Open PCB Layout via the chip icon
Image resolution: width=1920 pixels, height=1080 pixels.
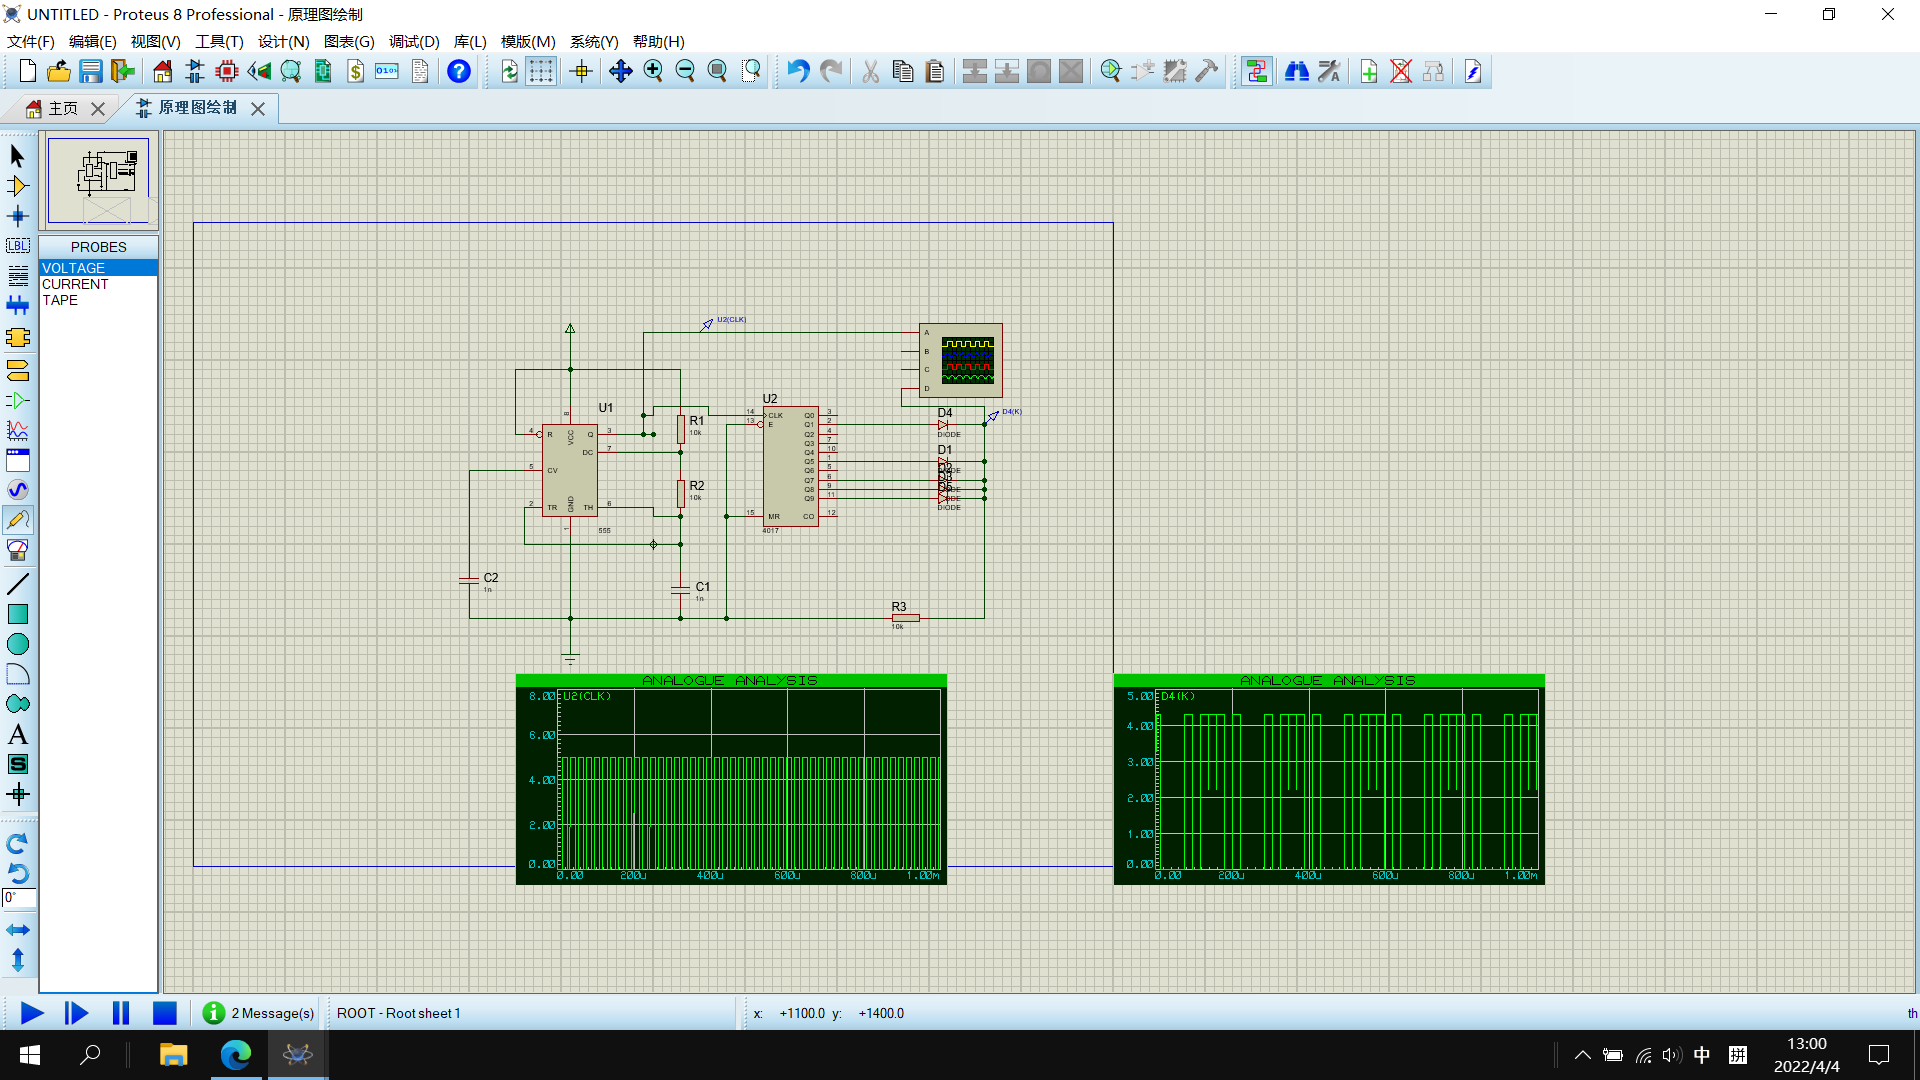tap(227, 71)
